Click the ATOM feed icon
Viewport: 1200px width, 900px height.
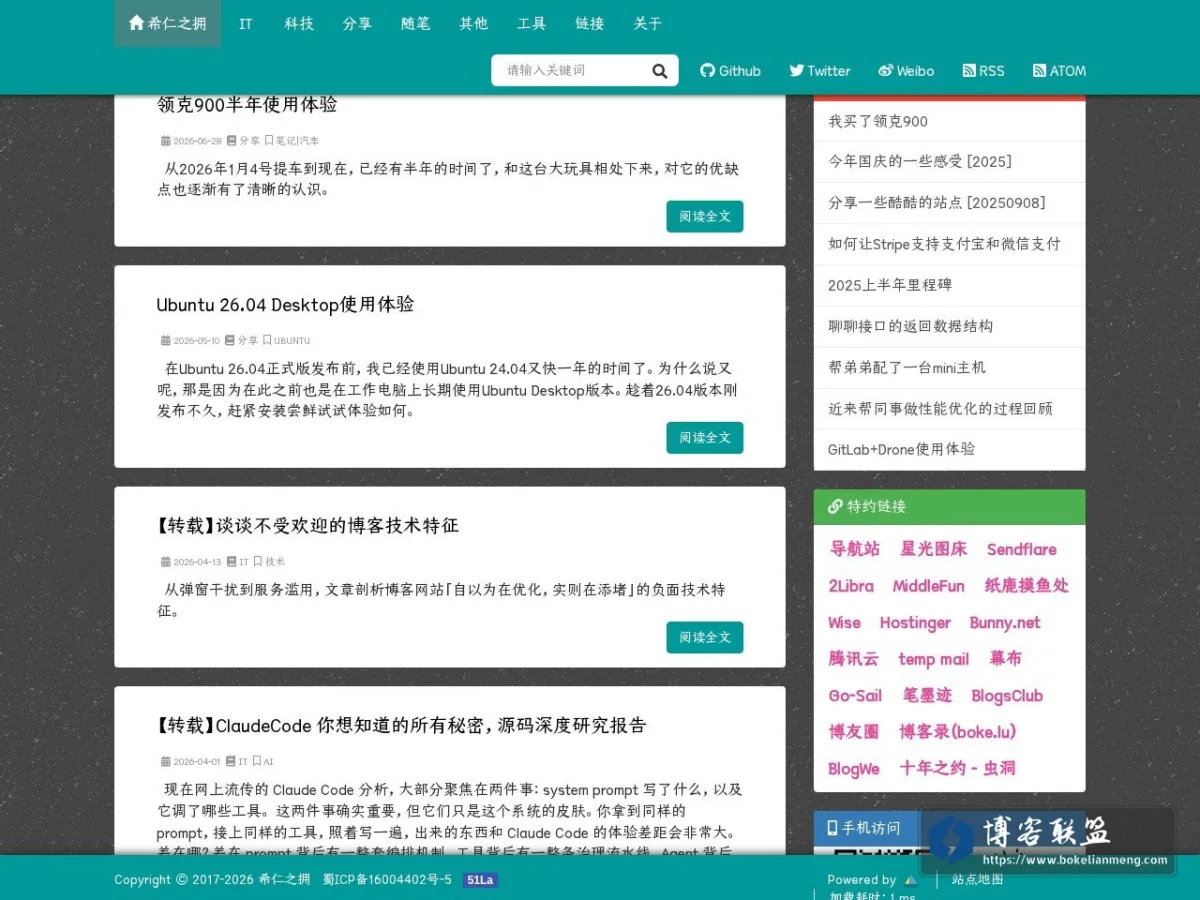[1039, 71]
